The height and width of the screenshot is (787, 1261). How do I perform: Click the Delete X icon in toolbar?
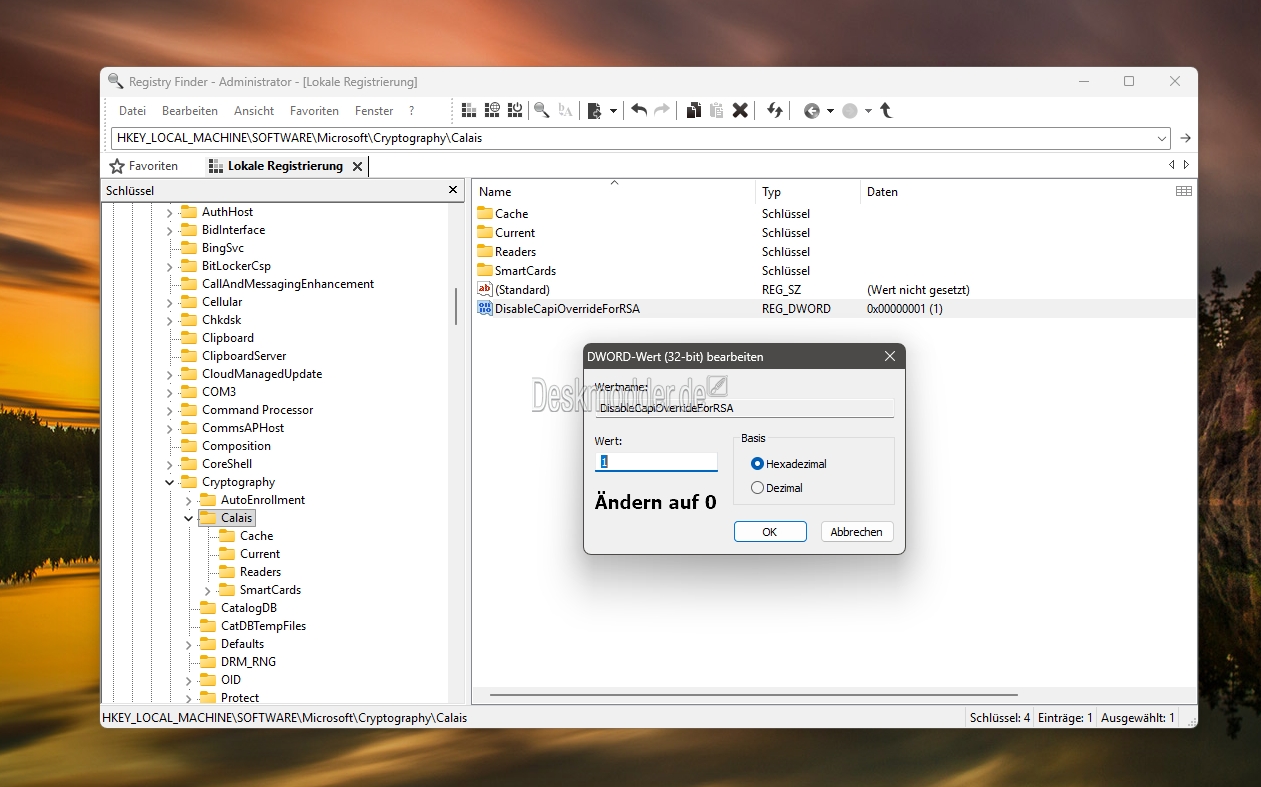click(740, 110)
